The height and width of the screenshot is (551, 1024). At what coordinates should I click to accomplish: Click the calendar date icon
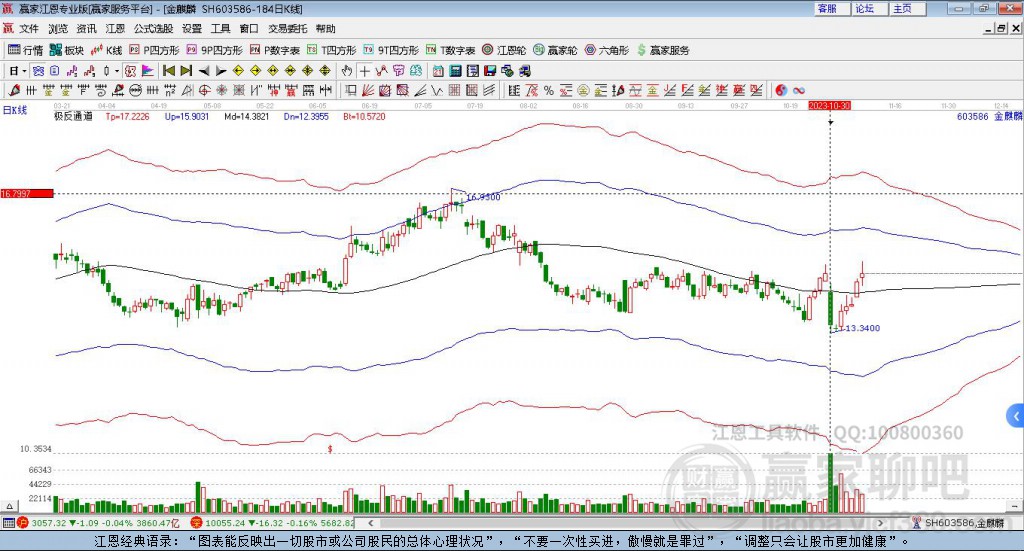[x=438, y=71]
